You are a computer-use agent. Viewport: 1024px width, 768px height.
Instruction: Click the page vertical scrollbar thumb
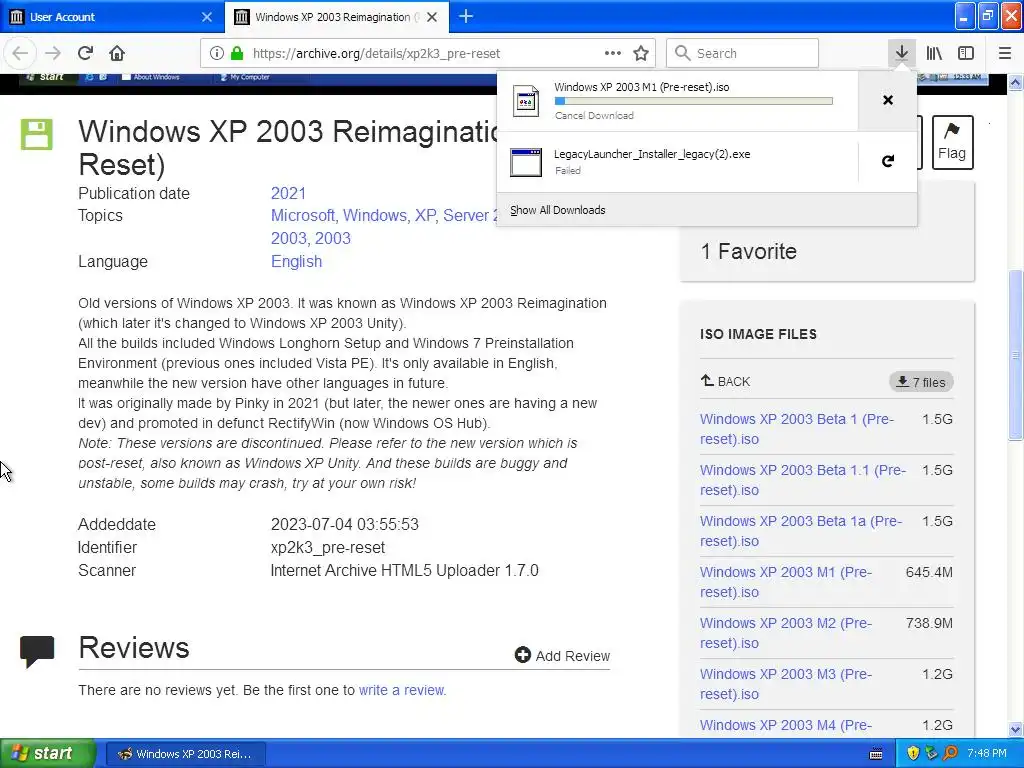1016,355
